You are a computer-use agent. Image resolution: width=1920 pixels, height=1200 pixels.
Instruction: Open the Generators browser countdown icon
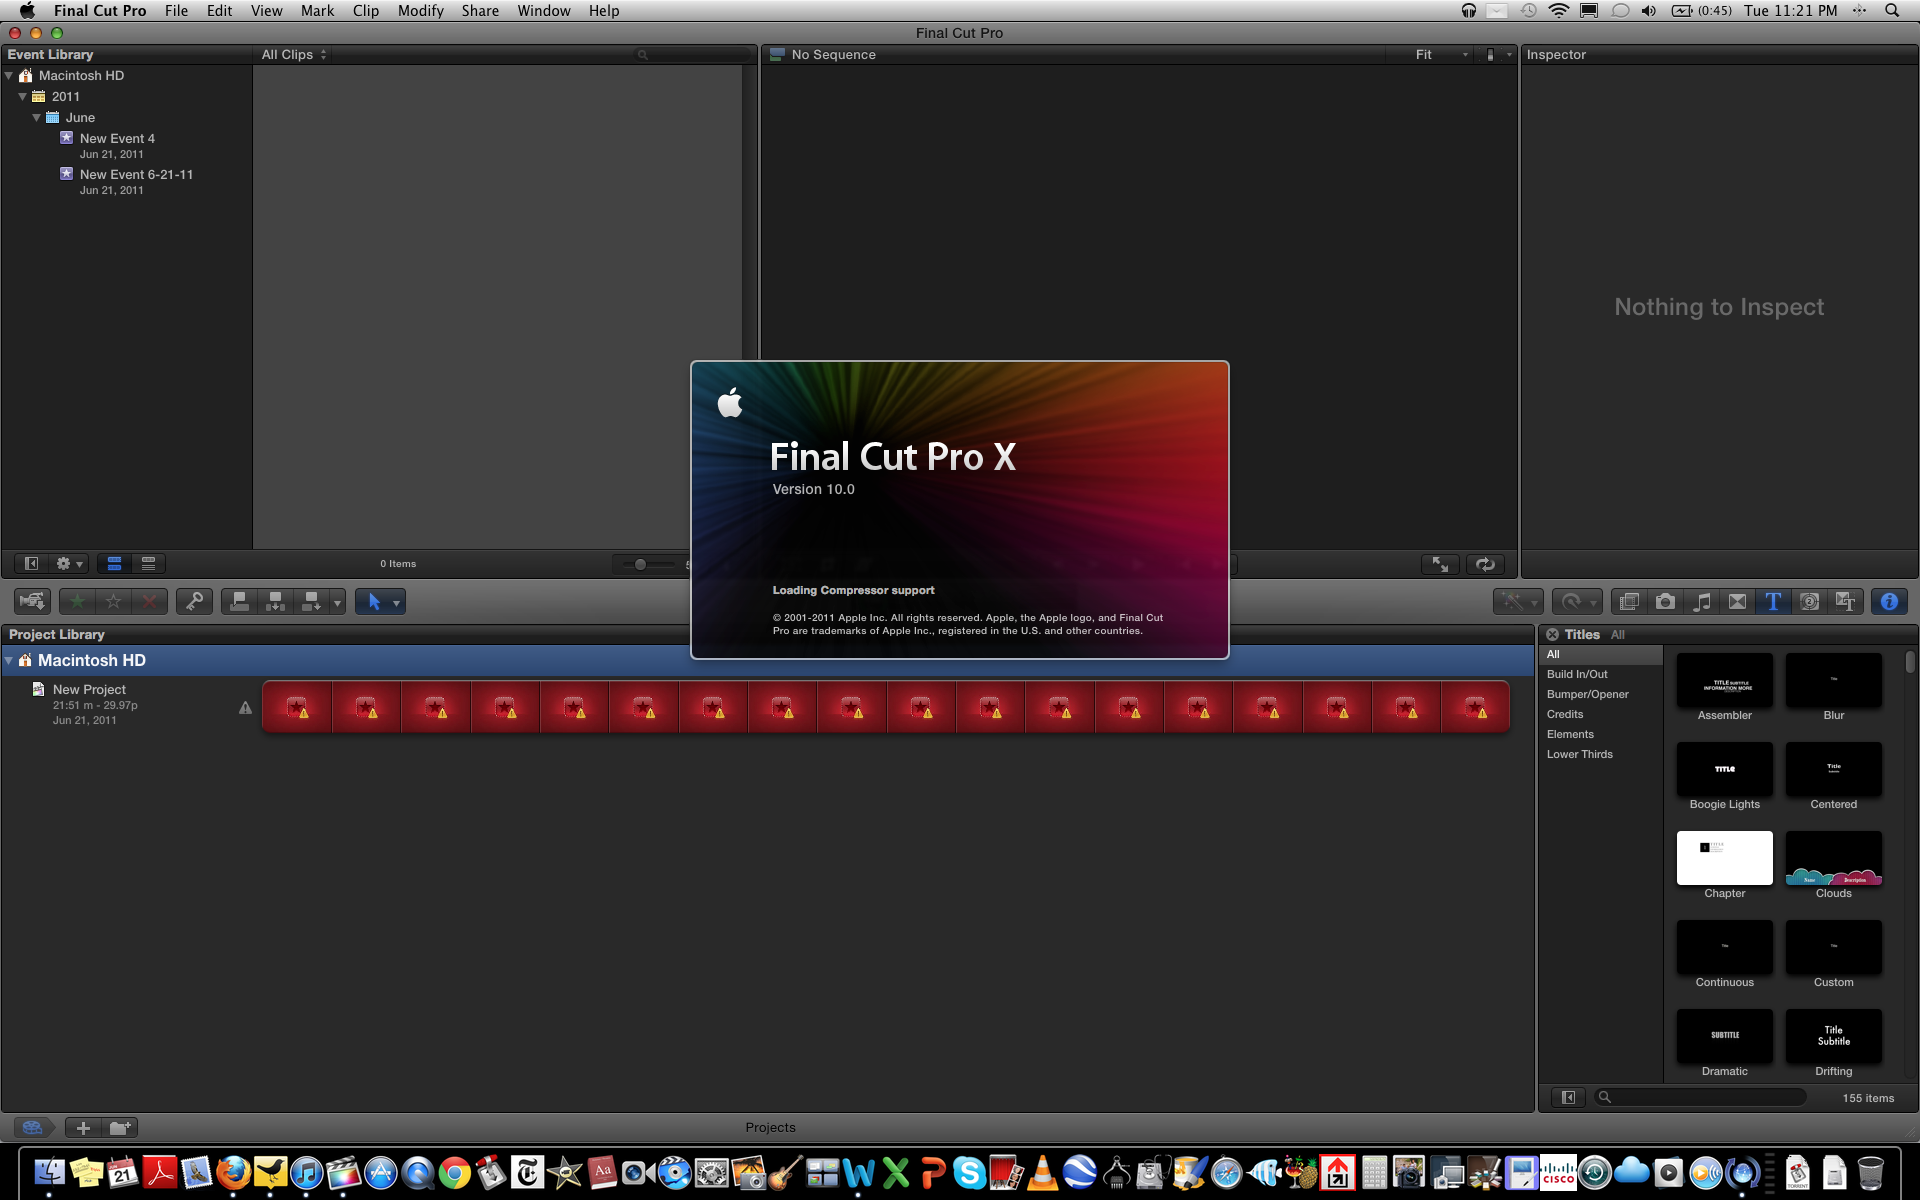pyautogui.click(x=1809, y=601)
